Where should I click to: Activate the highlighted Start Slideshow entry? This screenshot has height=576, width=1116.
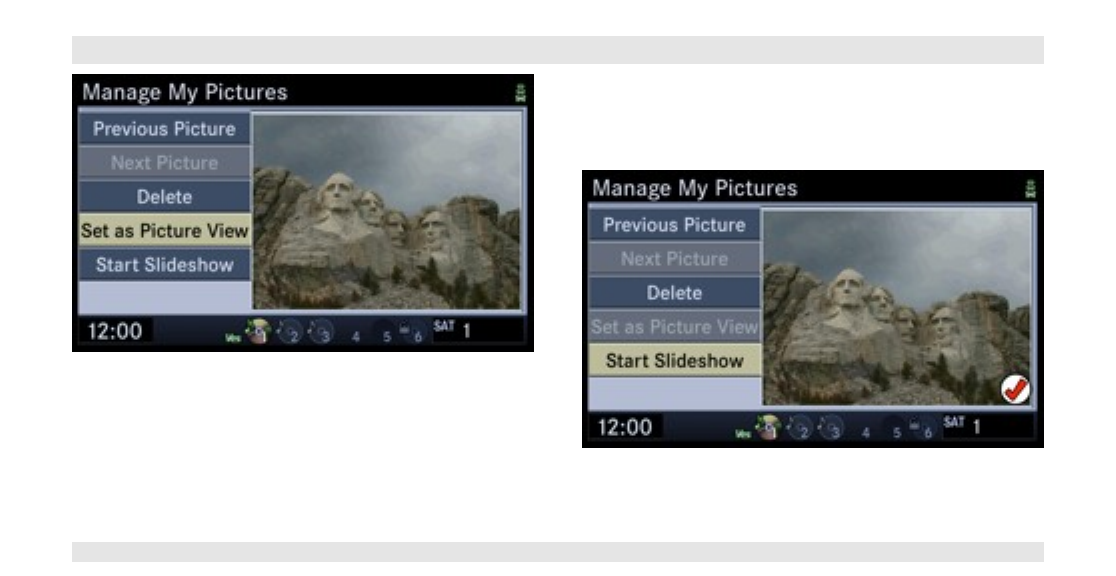[674, 361]
